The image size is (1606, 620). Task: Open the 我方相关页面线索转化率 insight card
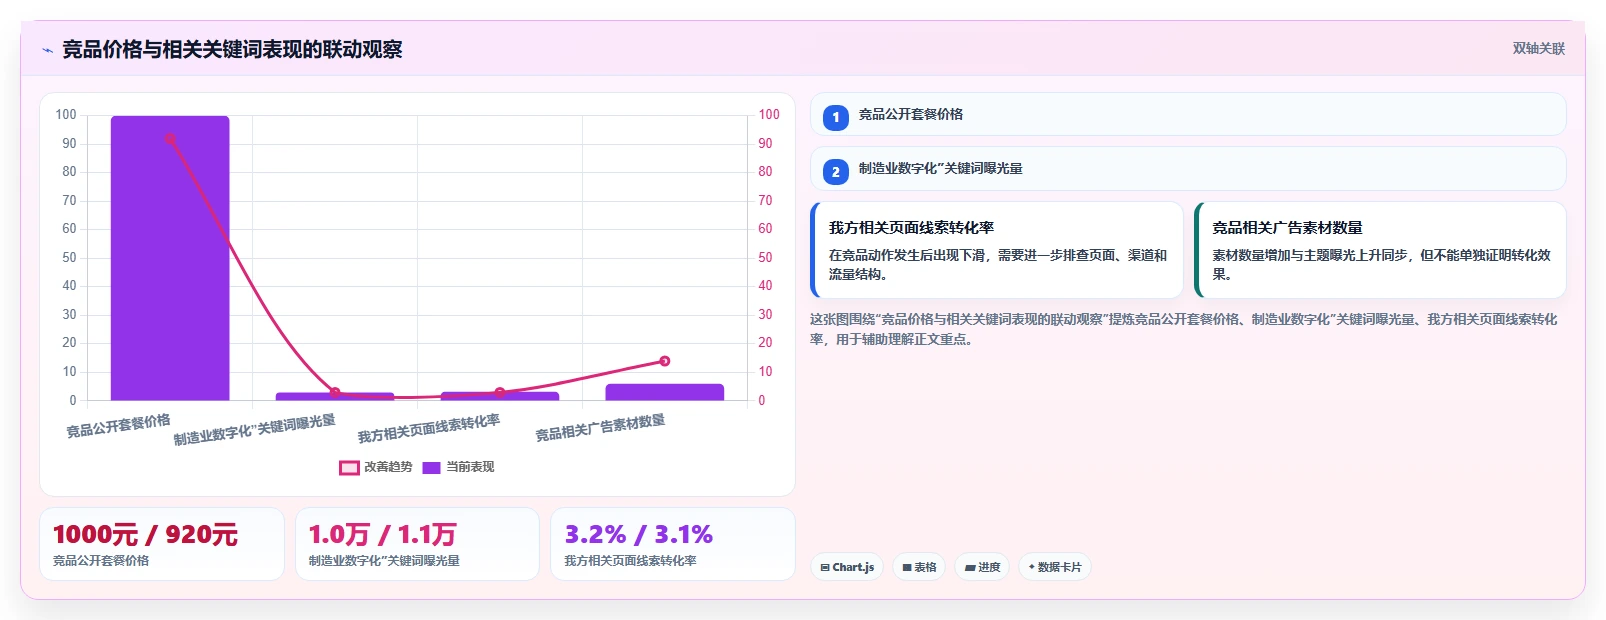coord(997,250)
